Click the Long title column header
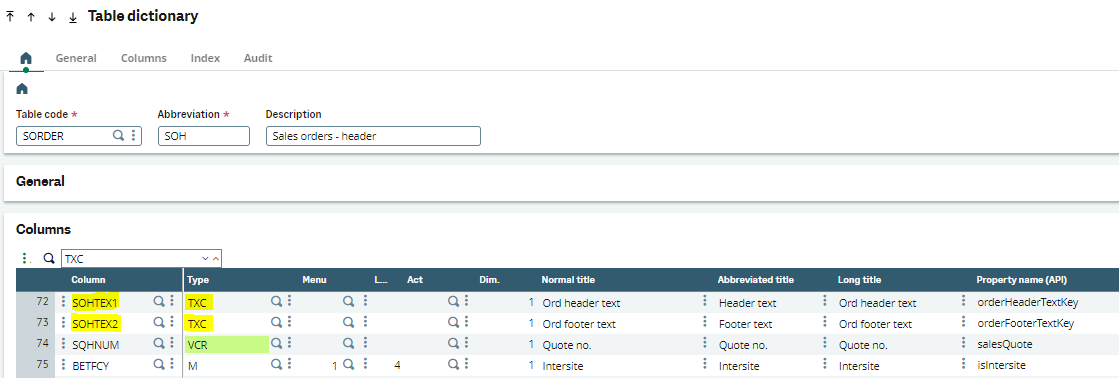 pyautogui.click(x=859, y=280)
